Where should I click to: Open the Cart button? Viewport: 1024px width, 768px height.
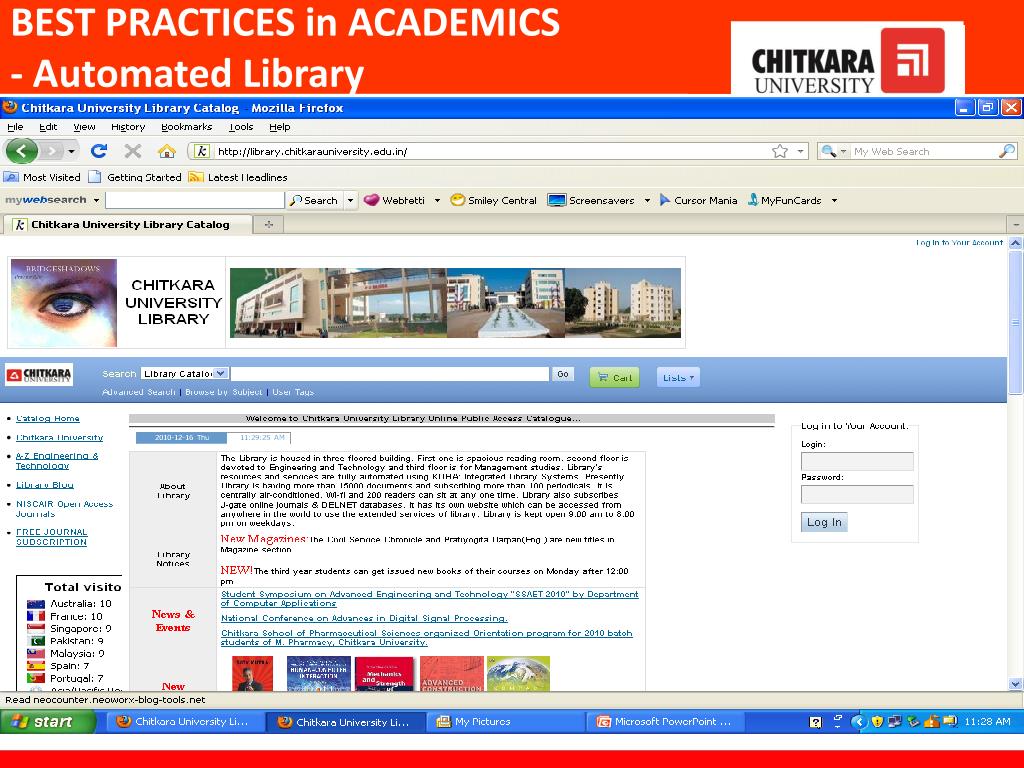pyautogui.click(x=615, y=377)
